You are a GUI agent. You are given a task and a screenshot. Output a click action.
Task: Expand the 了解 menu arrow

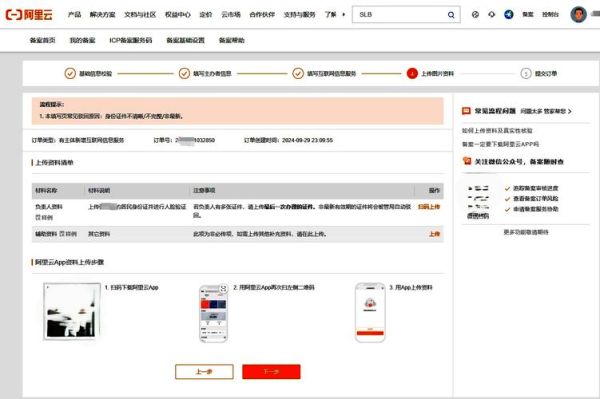coord(343,15)
